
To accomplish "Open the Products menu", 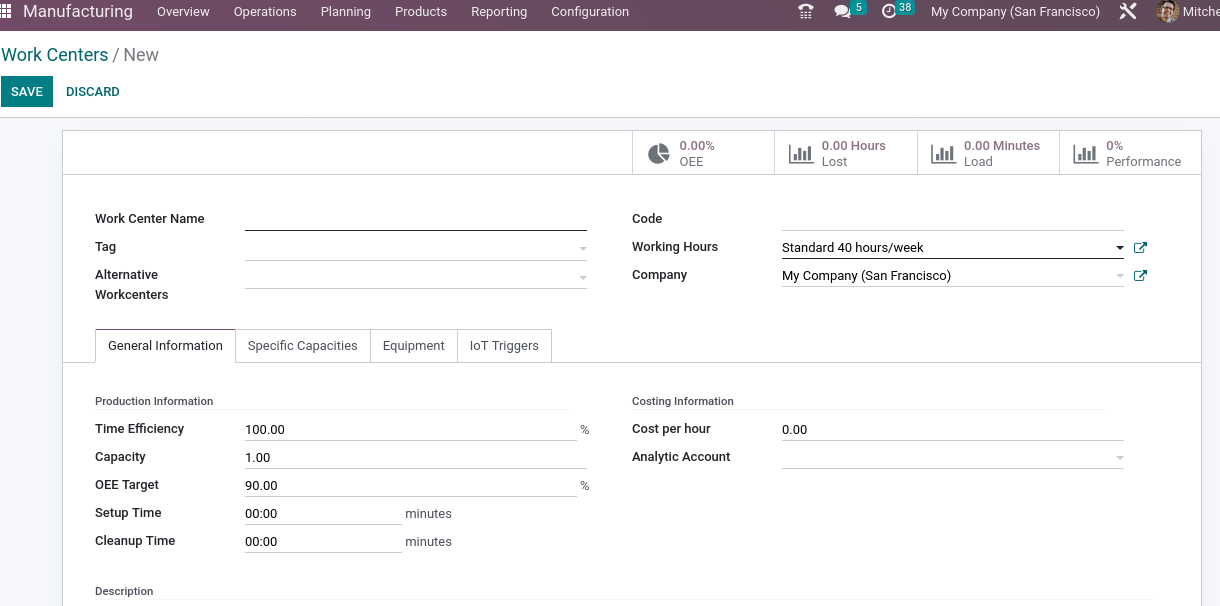I will (421, 12).
